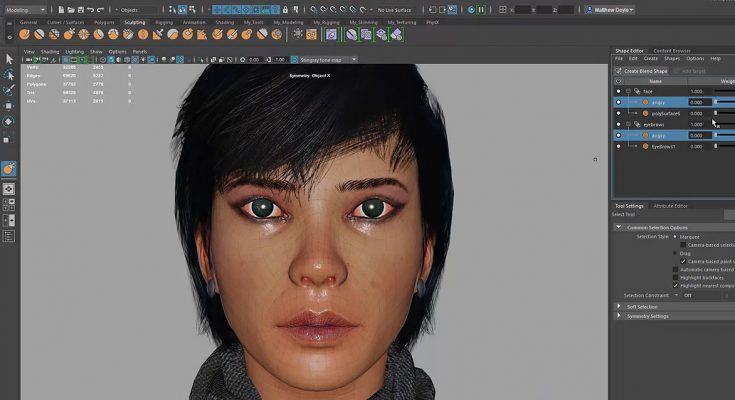Click the Open Scene folder icon
735x400 pixels.
[71, 9]
